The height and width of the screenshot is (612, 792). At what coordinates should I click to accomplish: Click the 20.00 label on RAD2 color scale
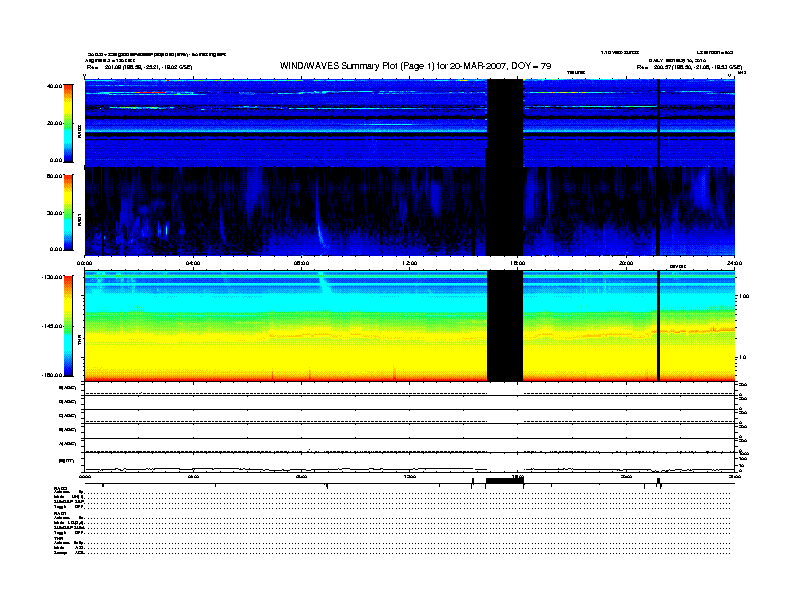[54, 123]
